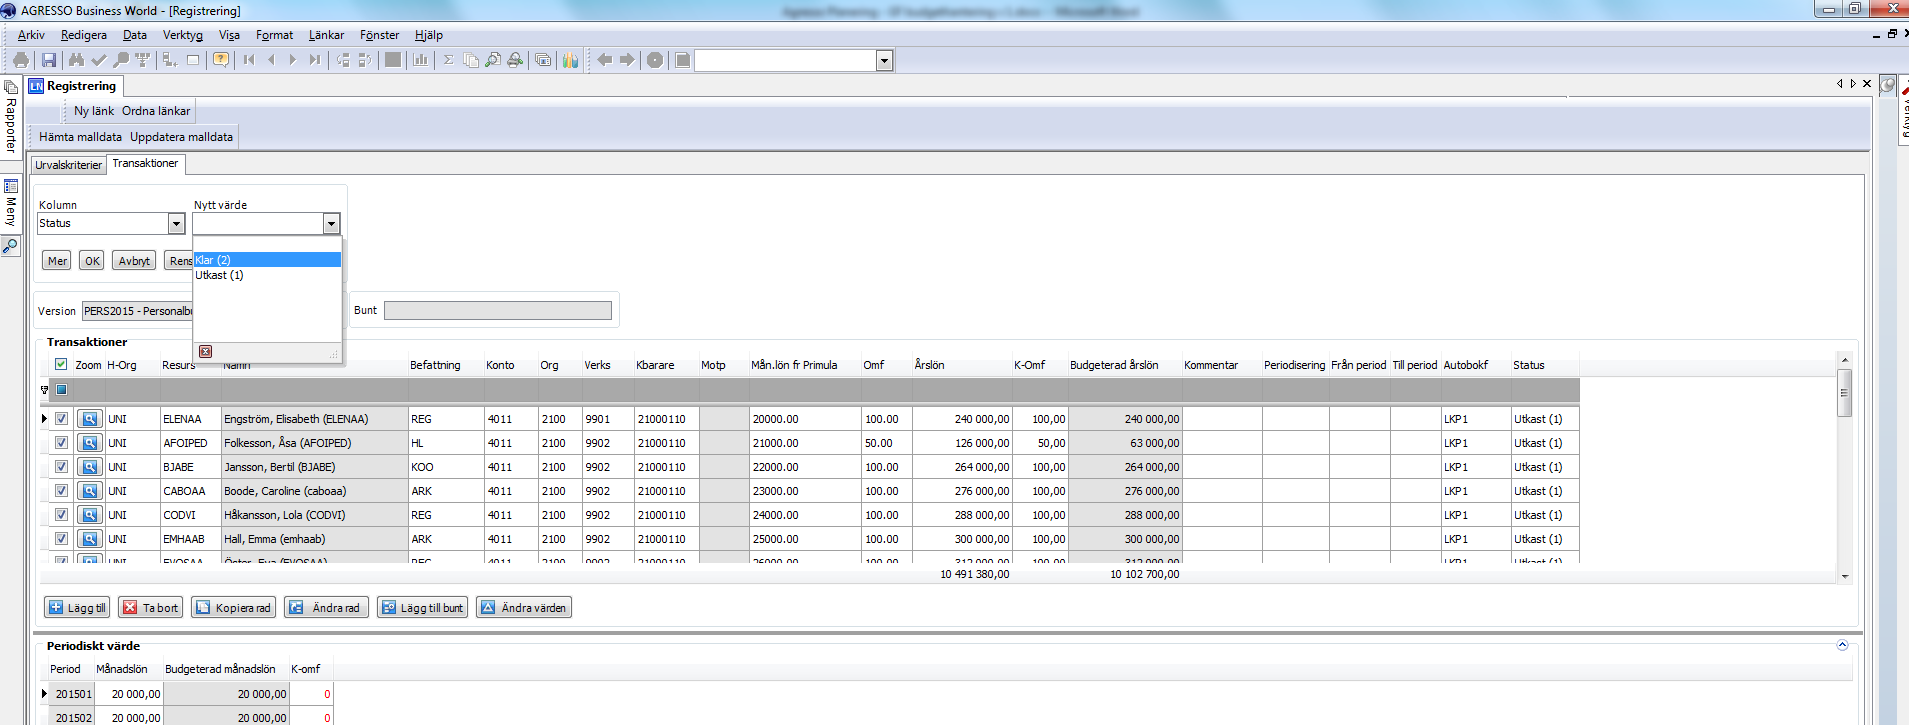
Task: Open the Länkar menu
Action: click(x=326, y=35)
